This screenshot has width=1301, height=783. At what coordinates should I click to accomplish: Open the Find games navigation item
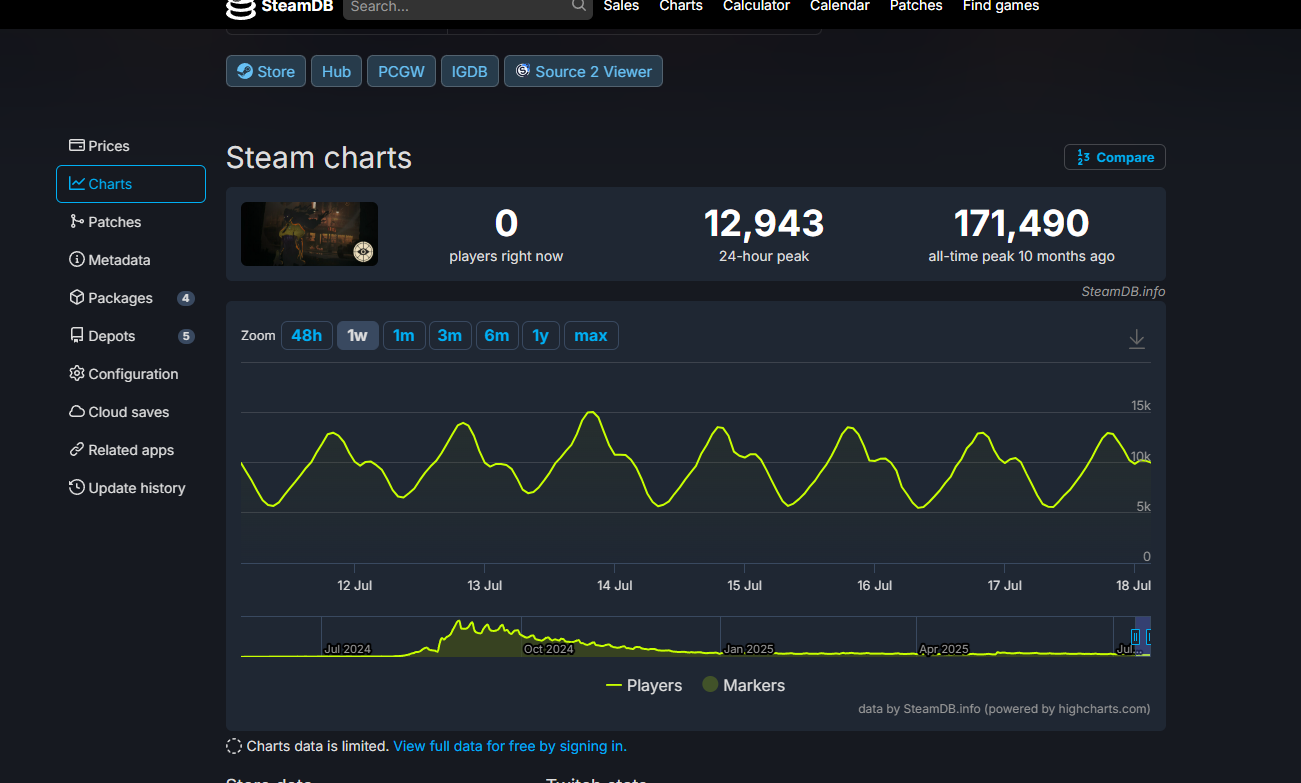tap(1001, 6)
